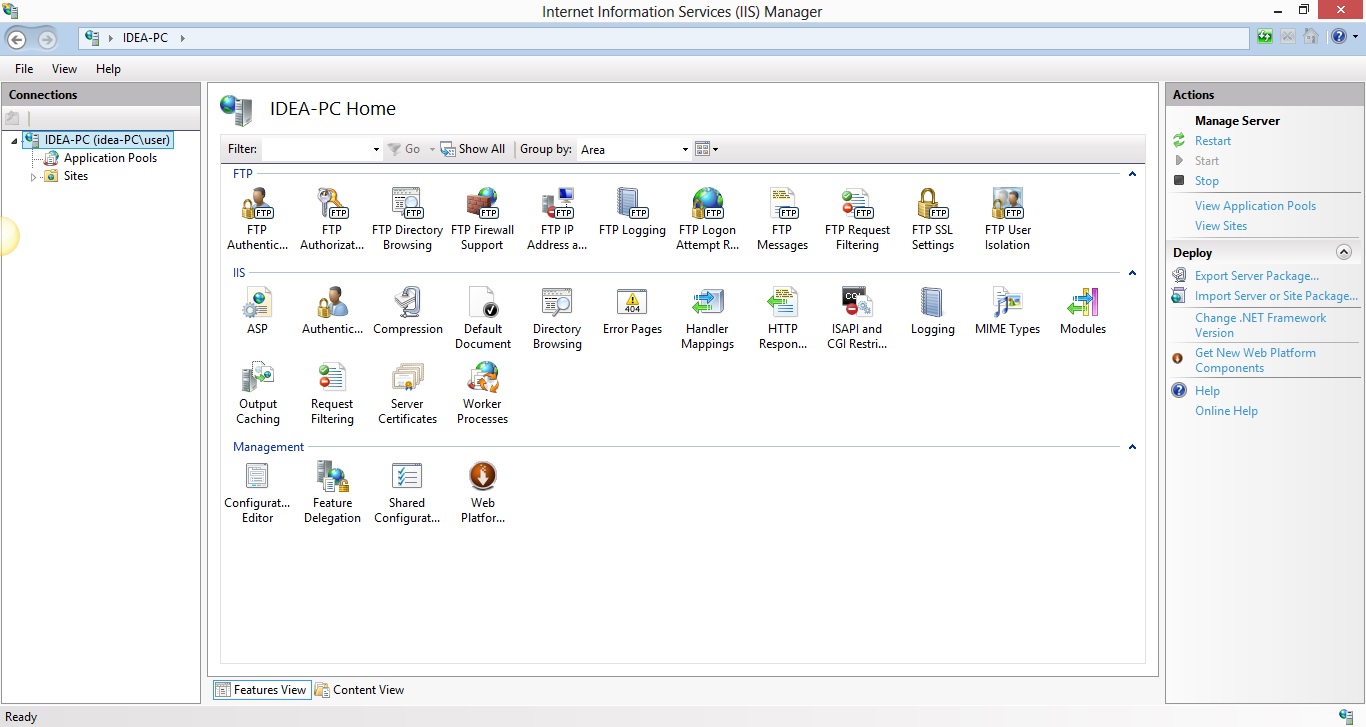Click Restart in Manage Server actions
Viewport: 1366px width, 727px height.
point(1213,141)
